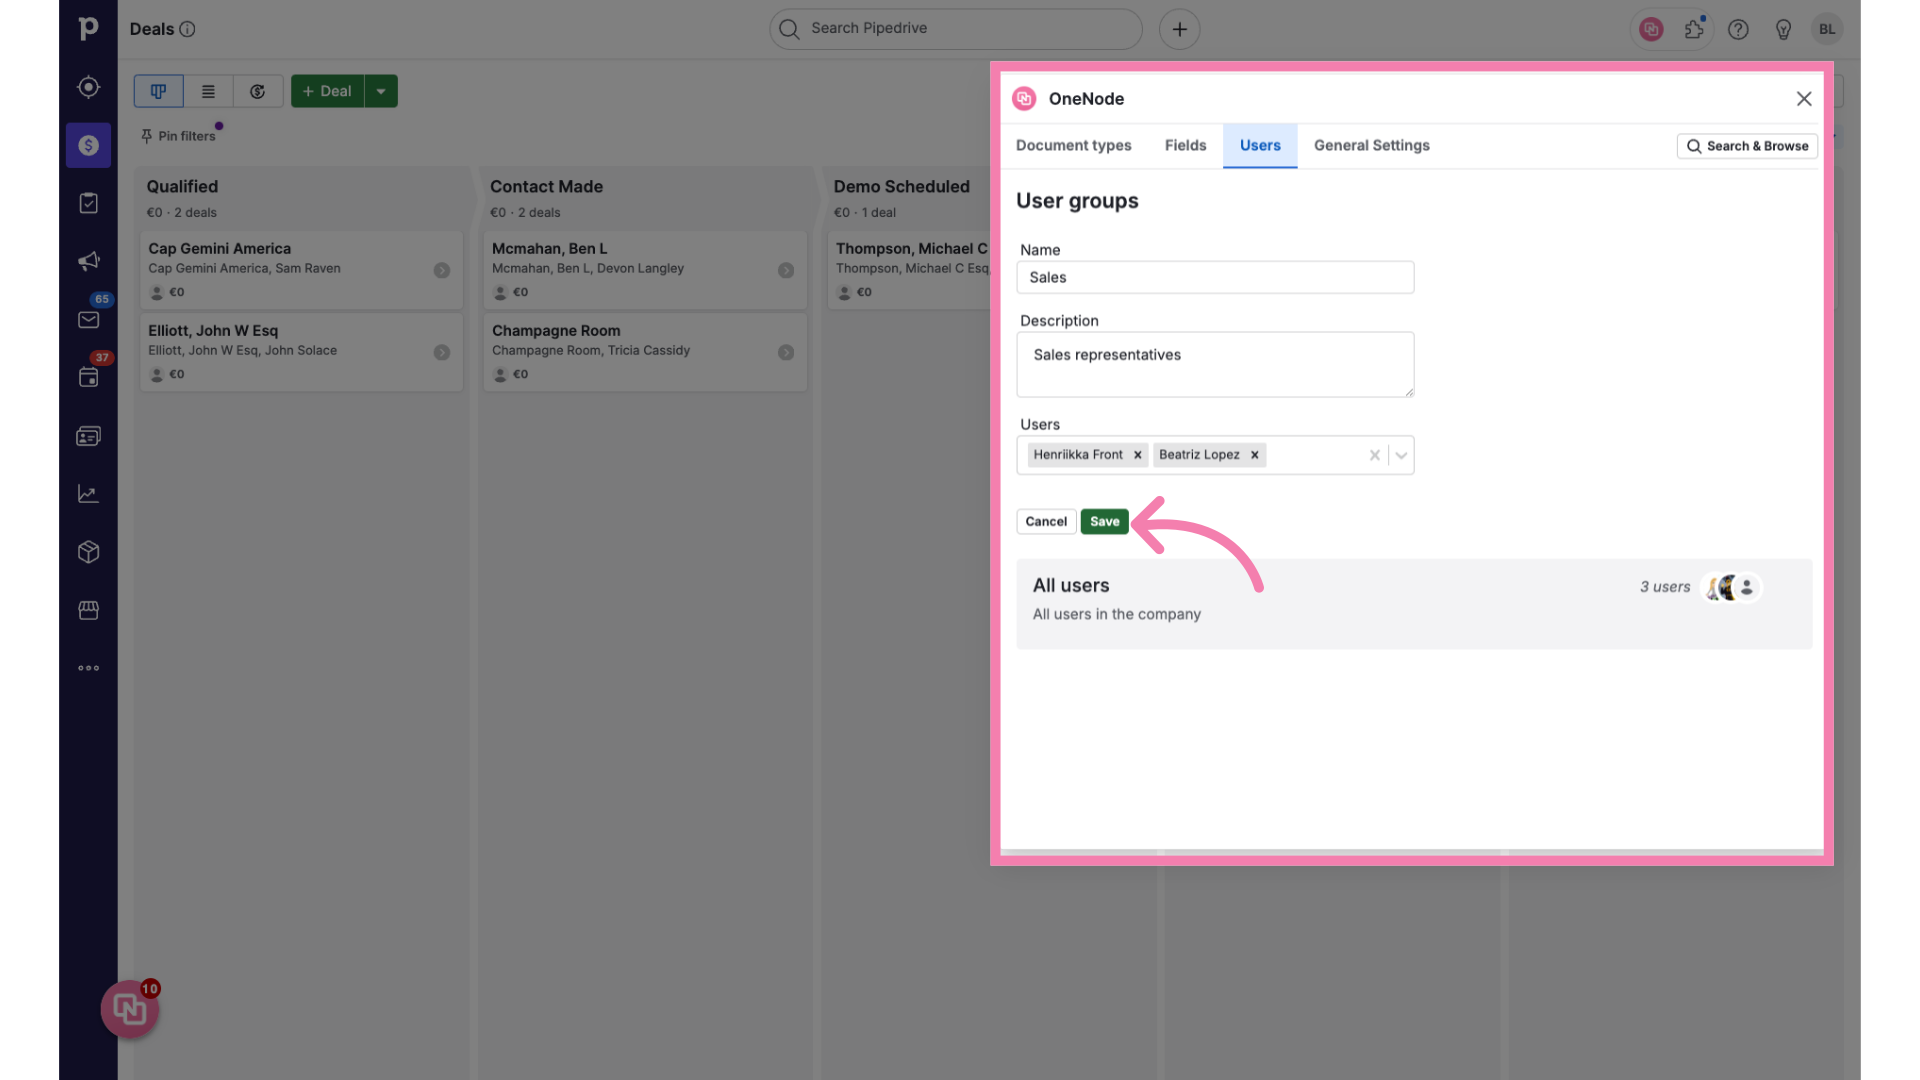
Task: Open help question mark icon
Action: click(1738, 29)
